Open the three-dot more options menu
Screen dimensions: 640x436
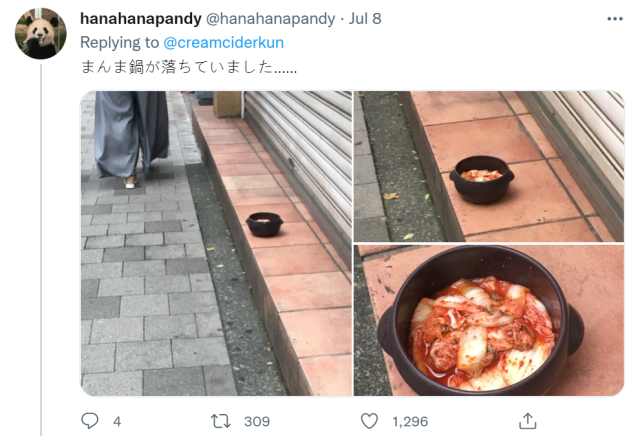(615, 19)
